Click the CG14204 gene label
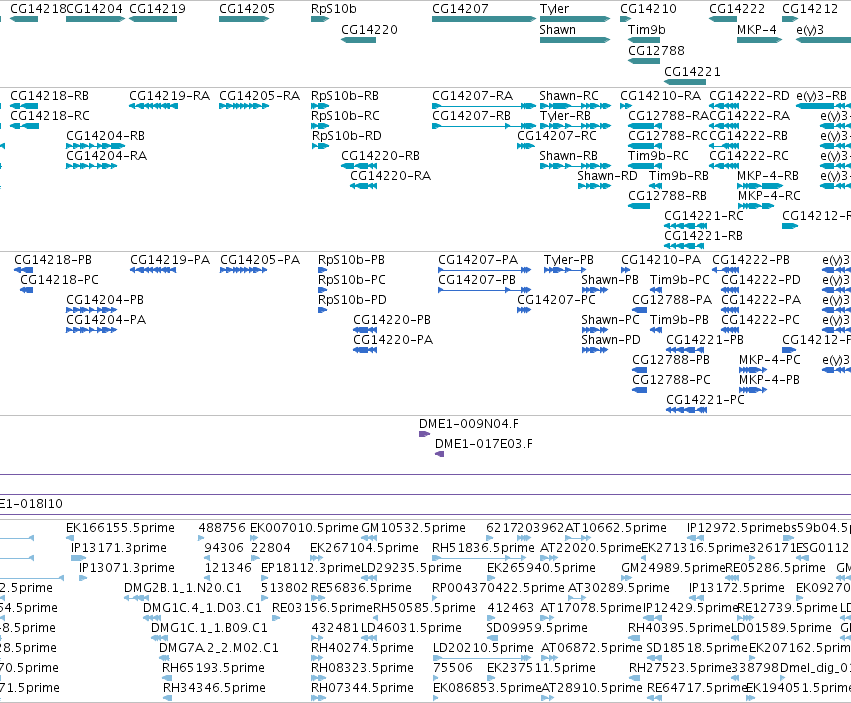 pos(94,9)
